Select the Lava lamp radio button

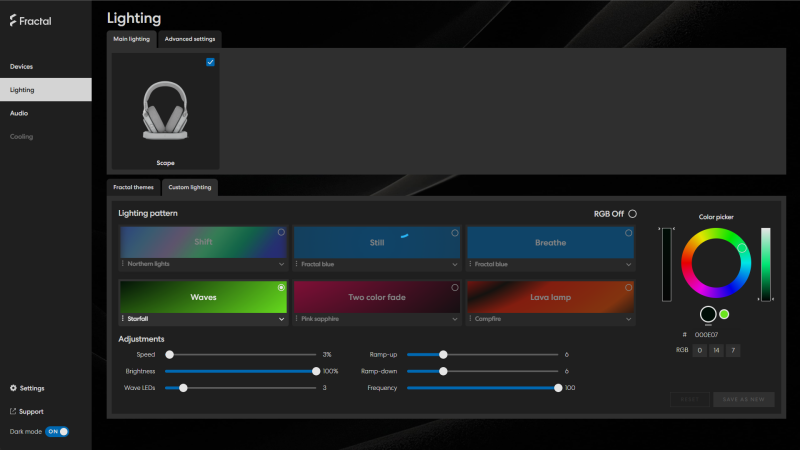click(629, 287)
